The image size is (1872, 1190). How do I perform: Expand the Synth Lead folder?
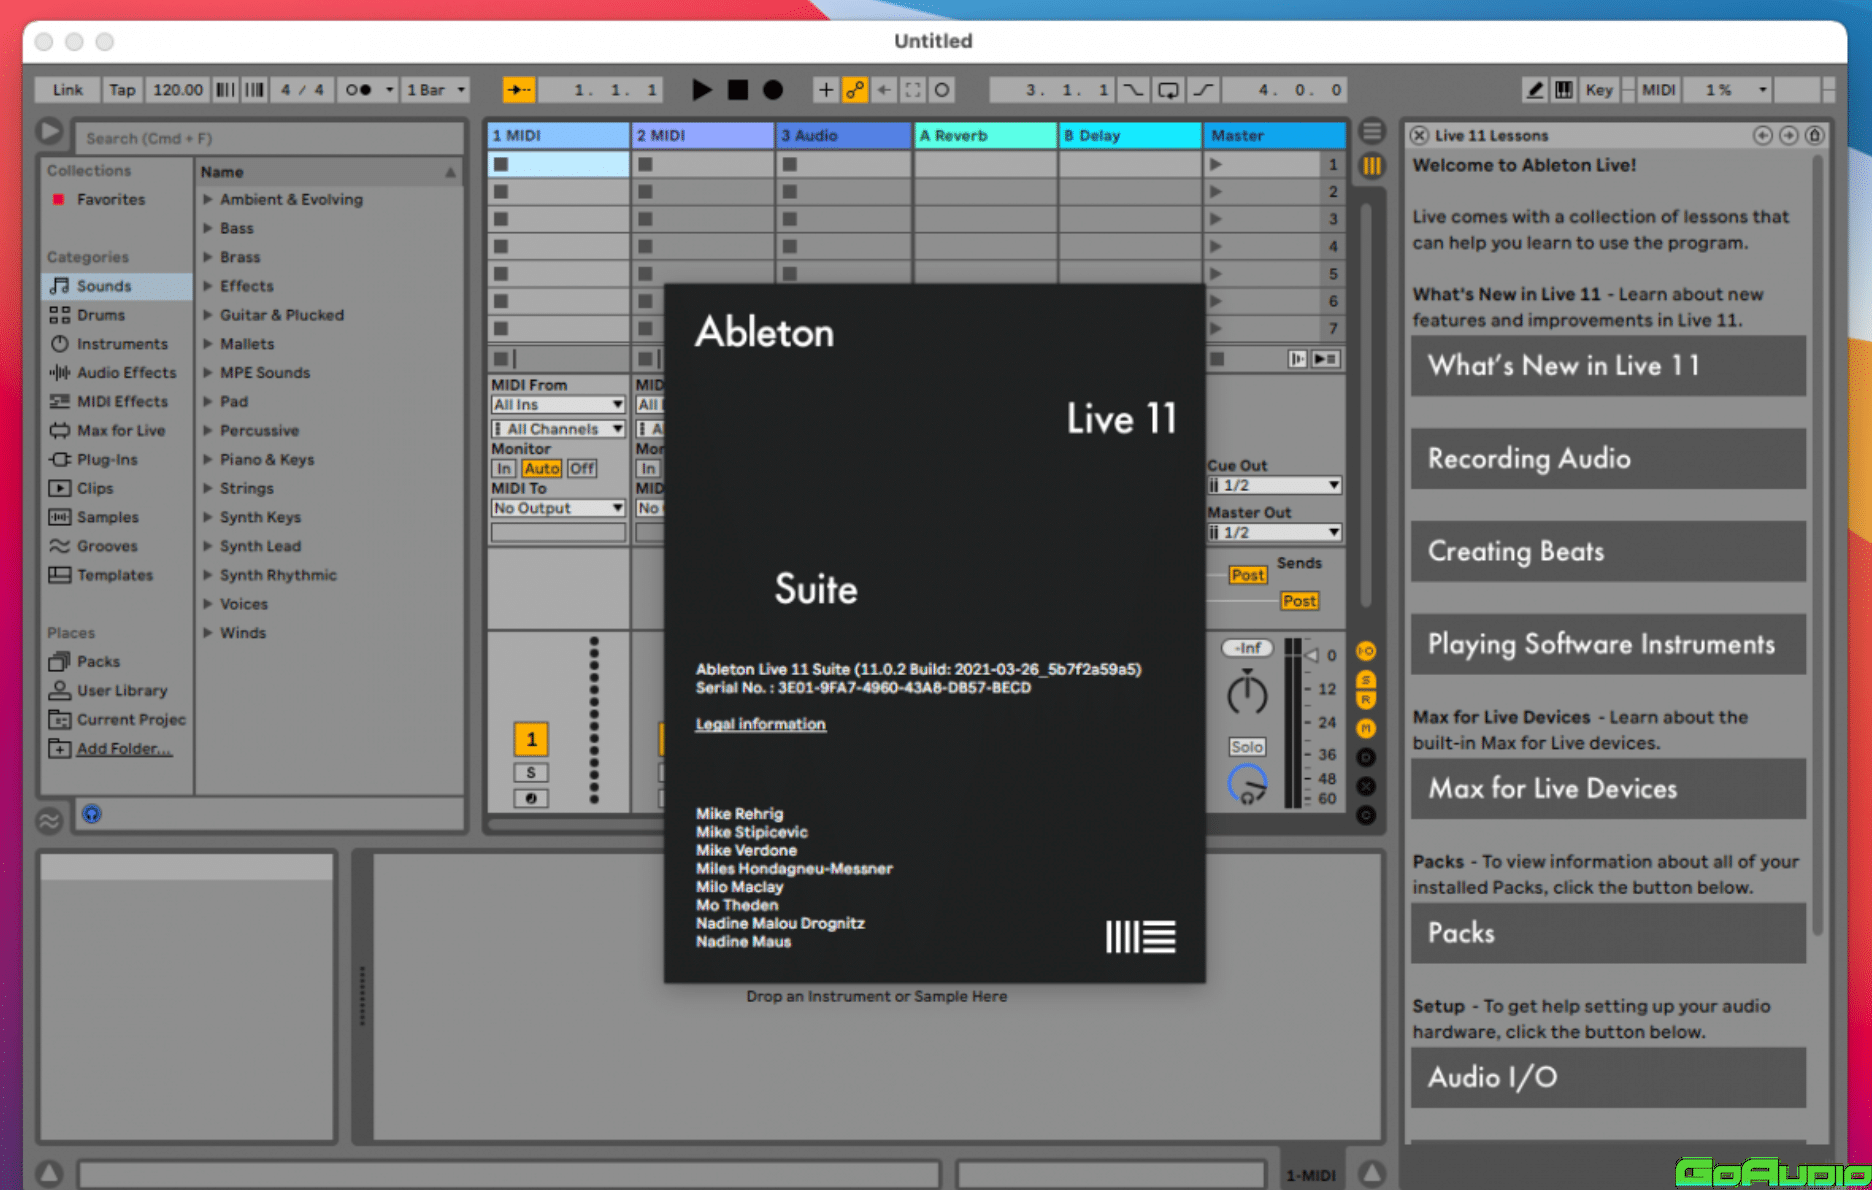(x=208, y=547)
